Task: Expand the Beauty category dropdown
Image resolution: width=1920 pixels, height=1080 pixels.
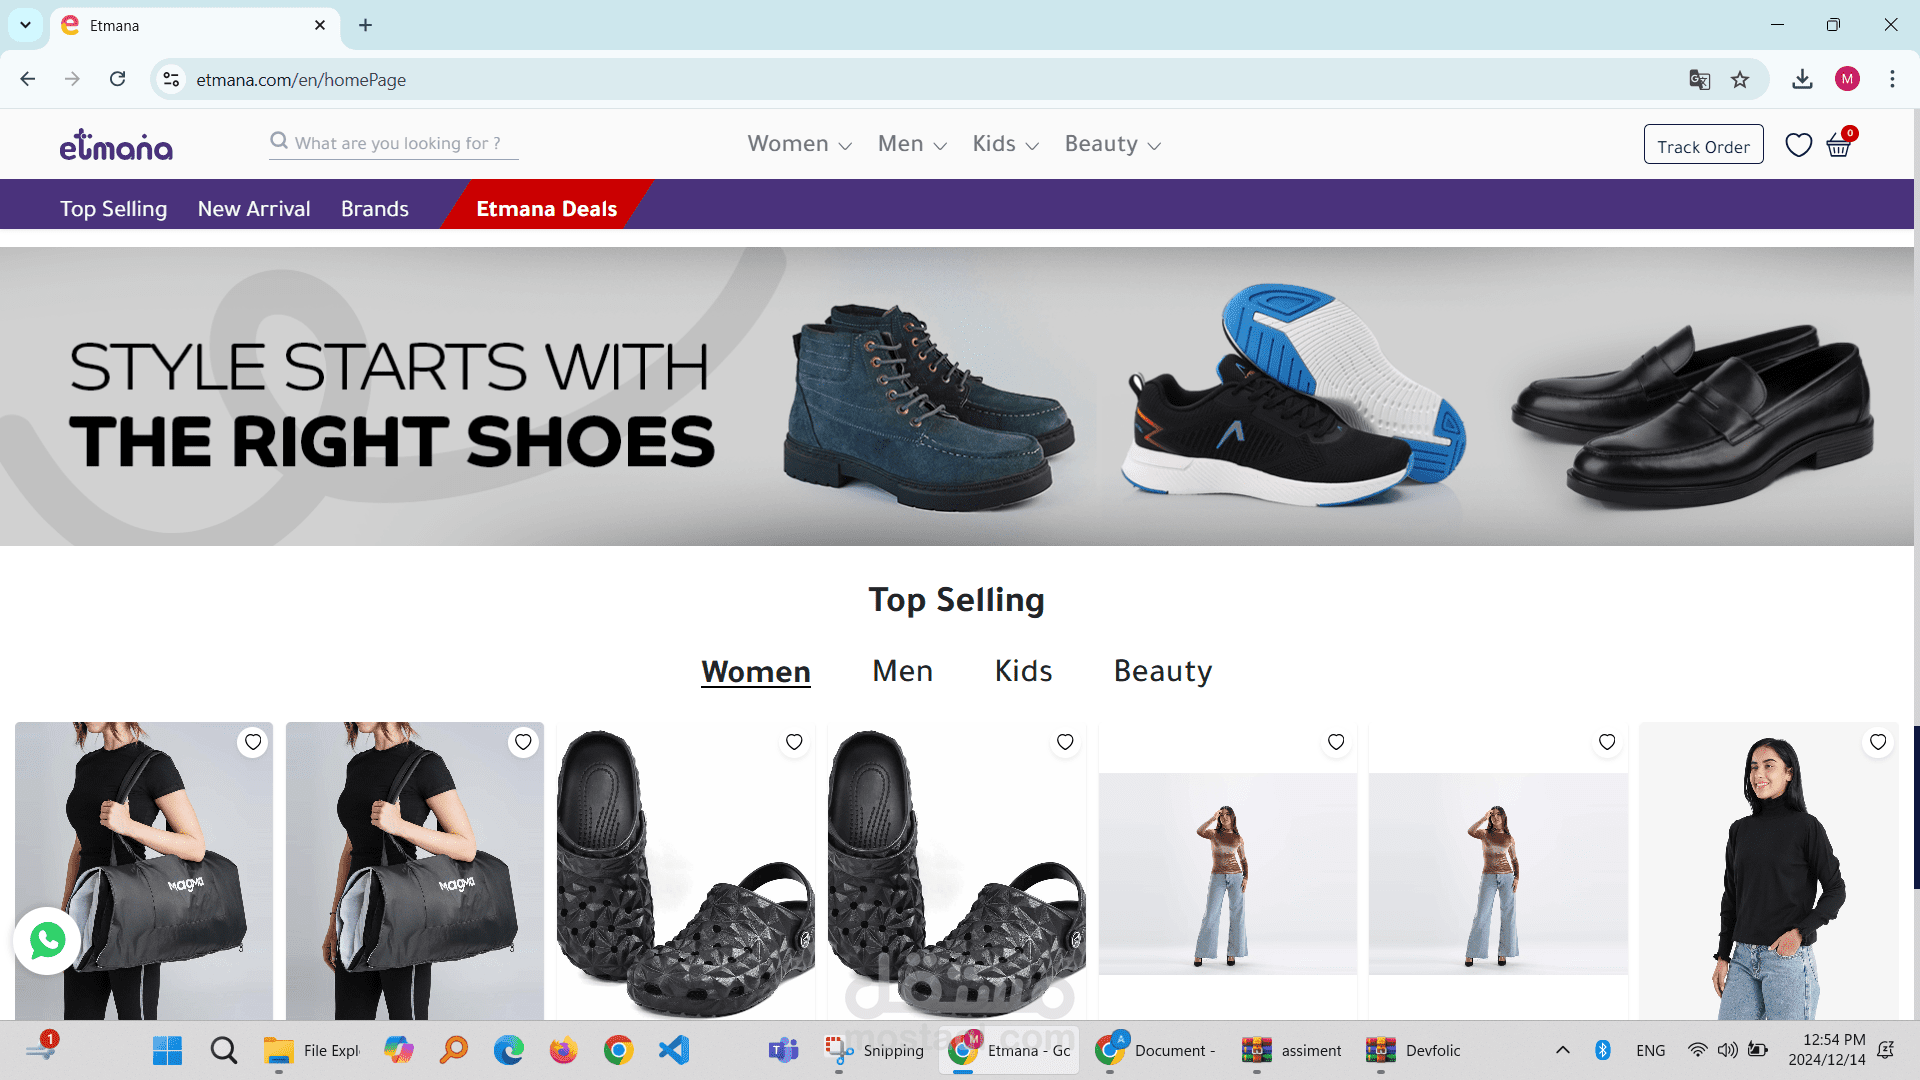Action: [1112, 144]
